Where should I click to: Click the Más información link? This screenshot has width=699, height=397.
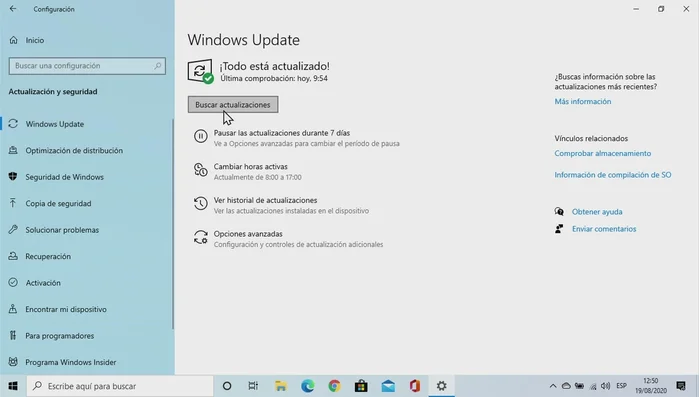[x=583, y=102]
